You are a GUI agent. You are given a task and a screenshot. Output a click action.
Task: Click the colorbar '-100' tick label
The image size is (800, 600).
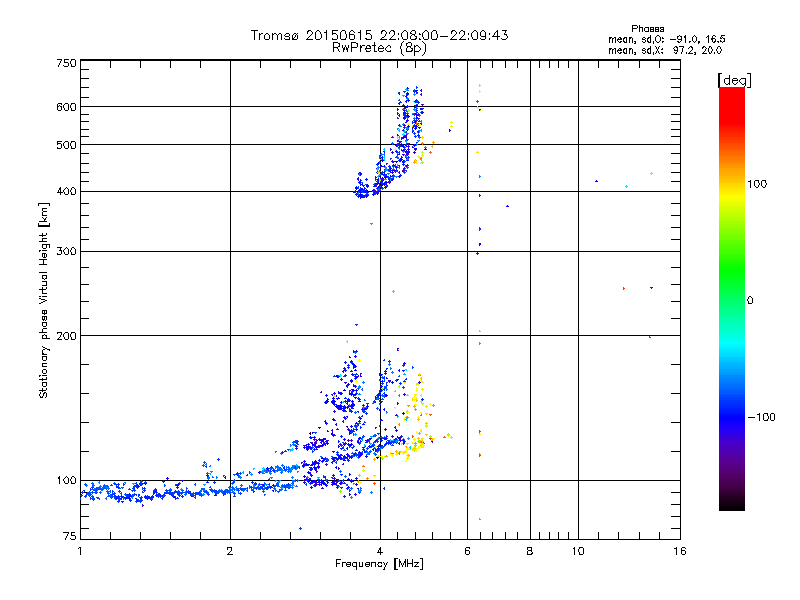pos(762,417)
